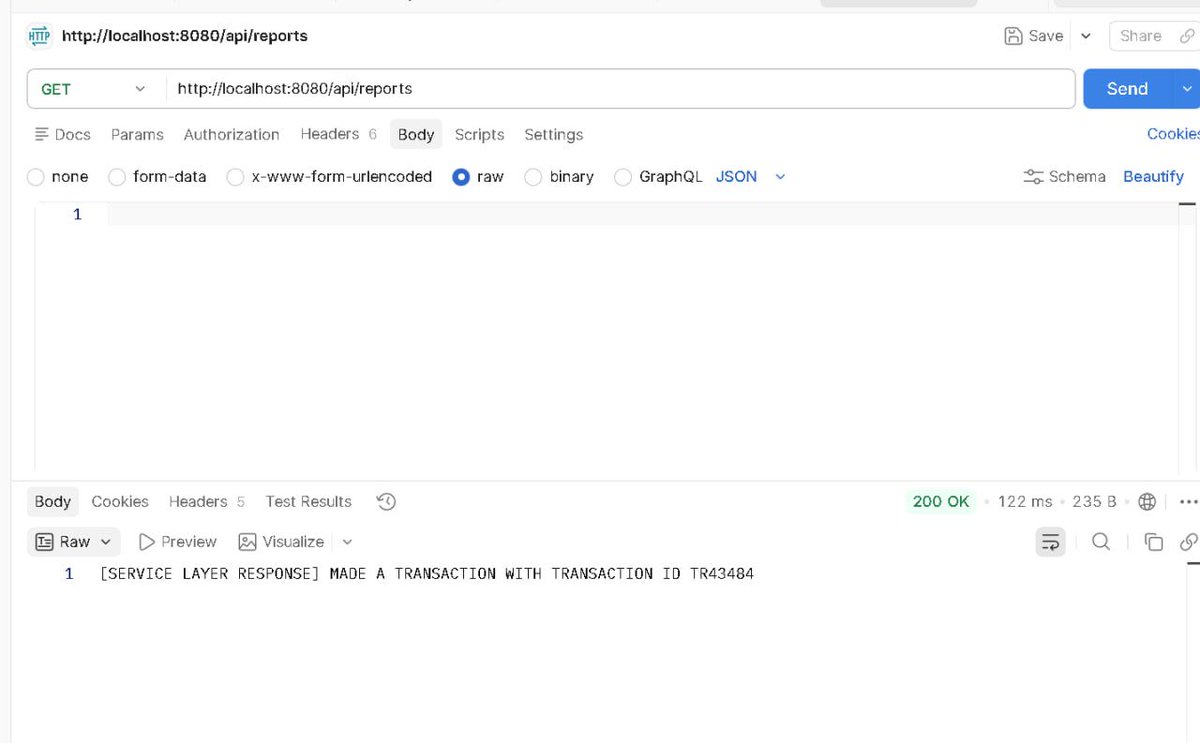Image resolution: width=1200 pixels, height=743 pixels.
Task: Open the request Headers 6 tab
Action: pos(338,134)
